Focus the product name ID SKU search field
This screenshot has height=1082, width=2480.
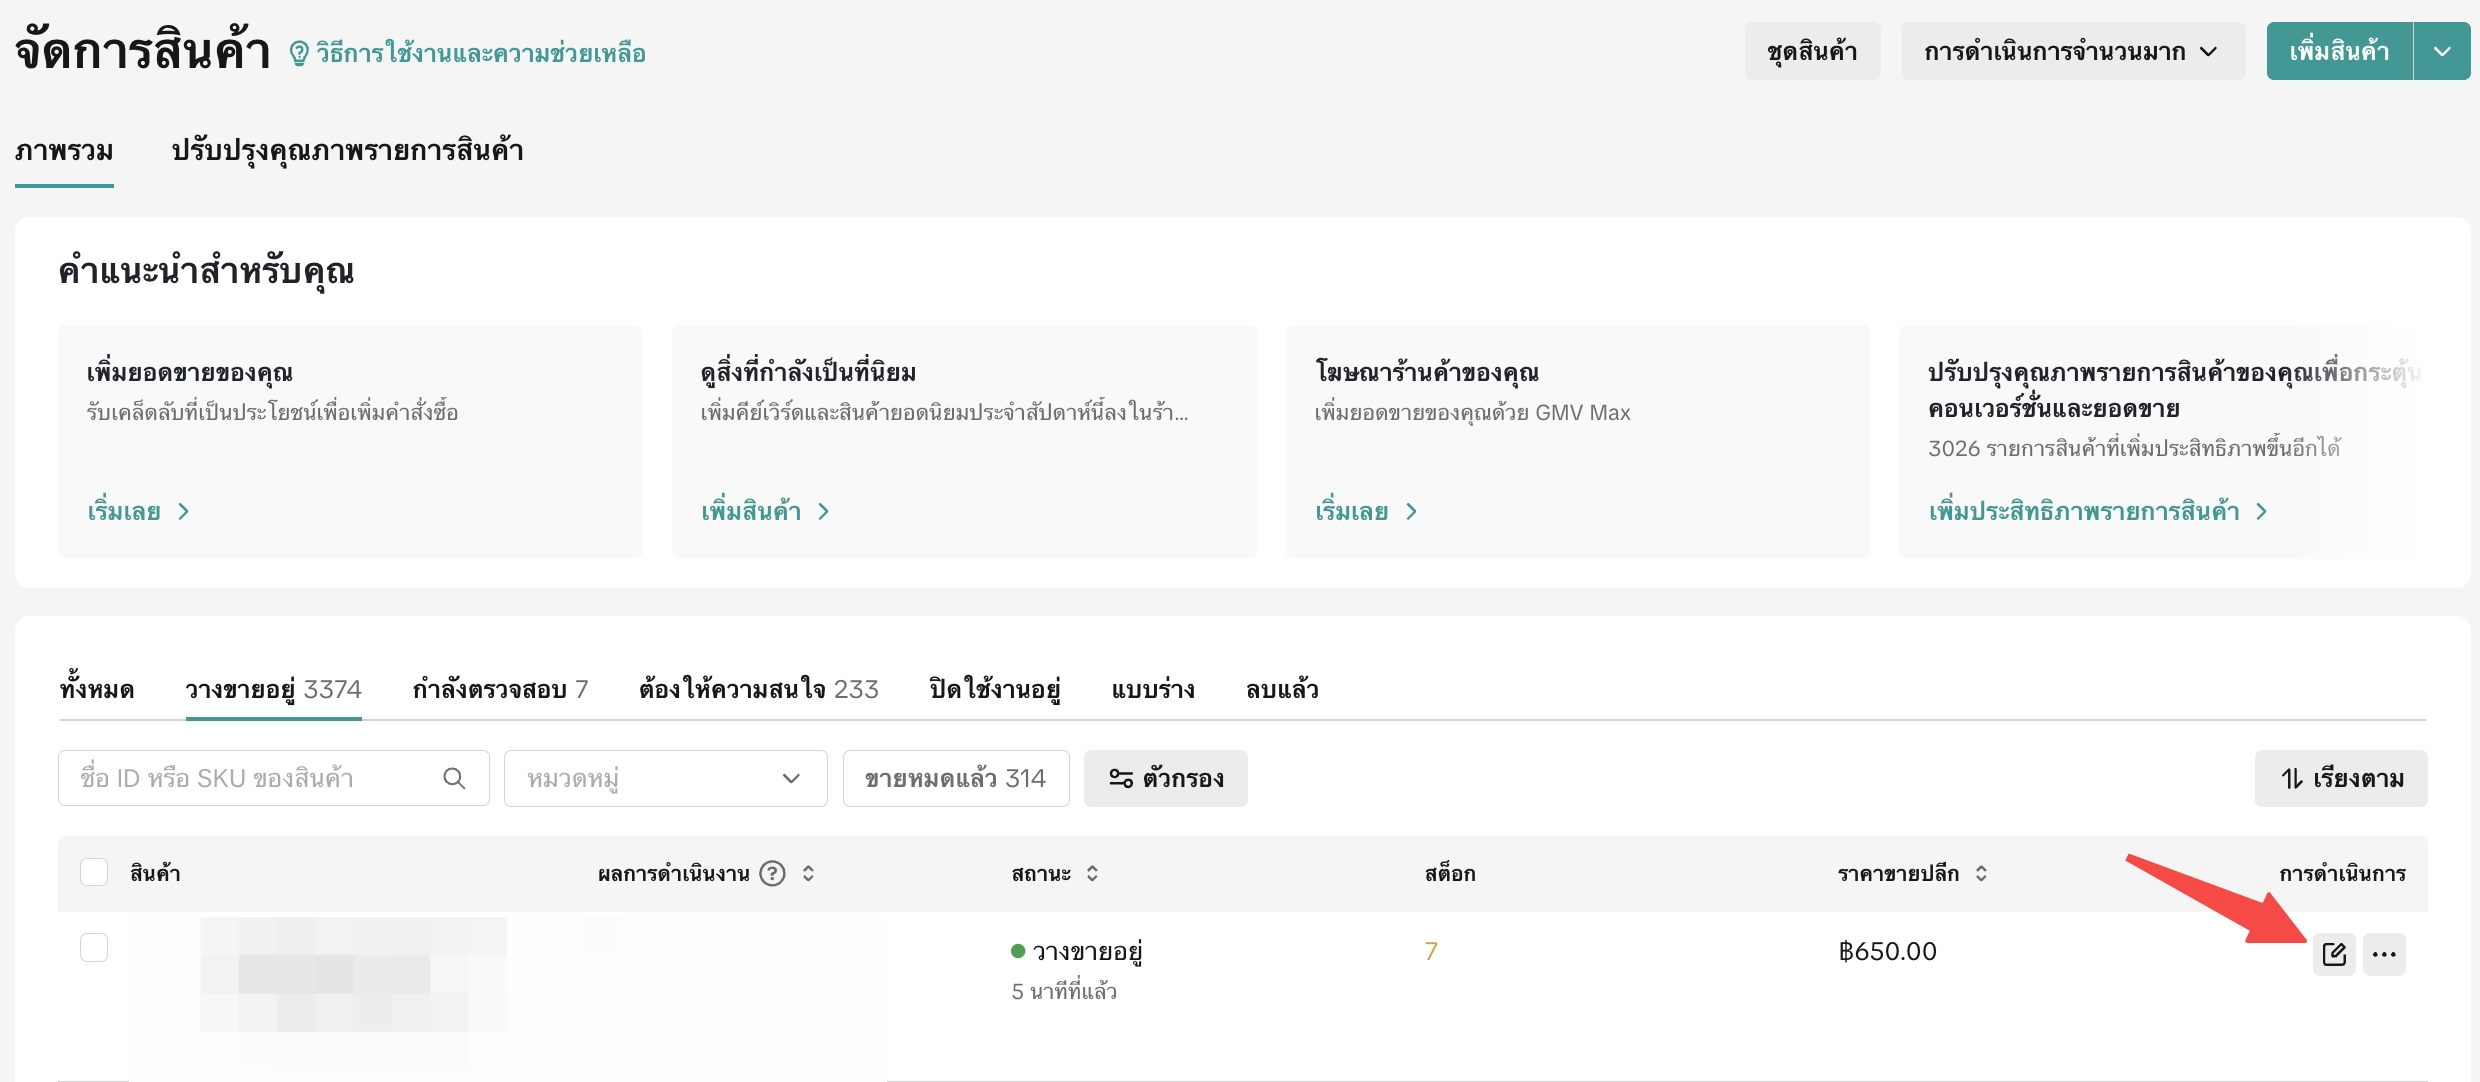(250, 778)
